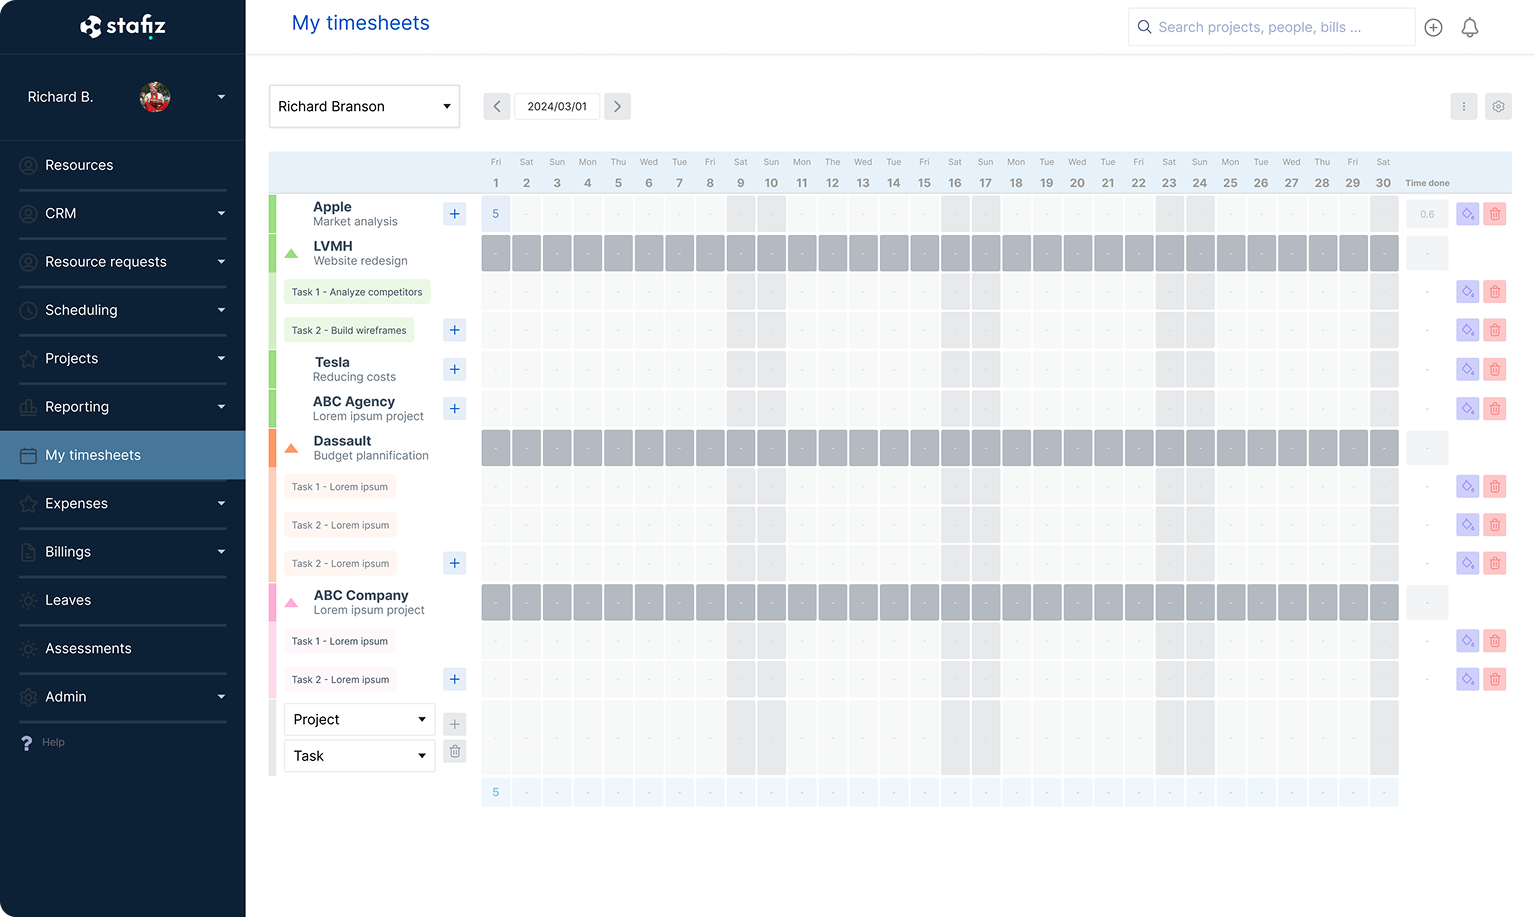This screenshot has height=917, width=1535.
Task: Click fill icon on ABC Agency row
Action: click(1467, 408)
